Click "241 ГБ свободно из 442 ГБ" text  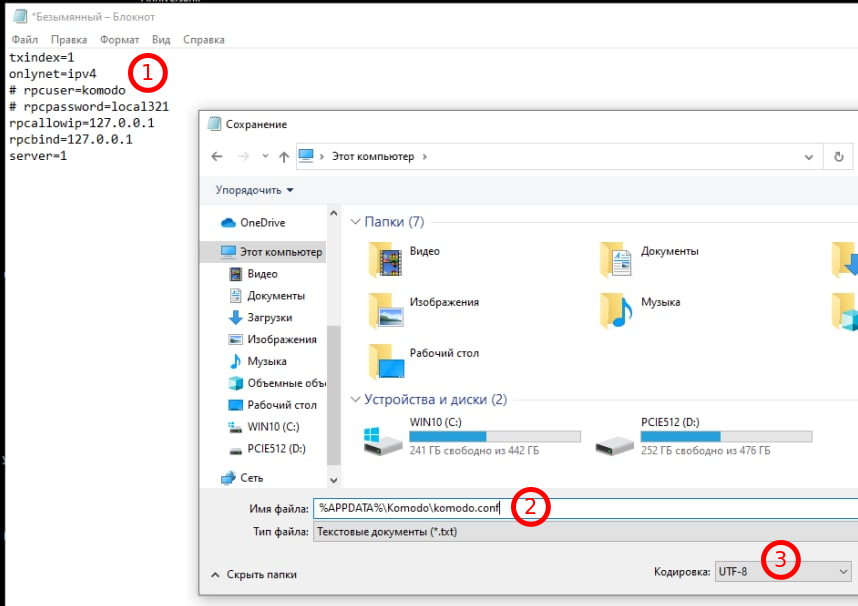(474, 451)
